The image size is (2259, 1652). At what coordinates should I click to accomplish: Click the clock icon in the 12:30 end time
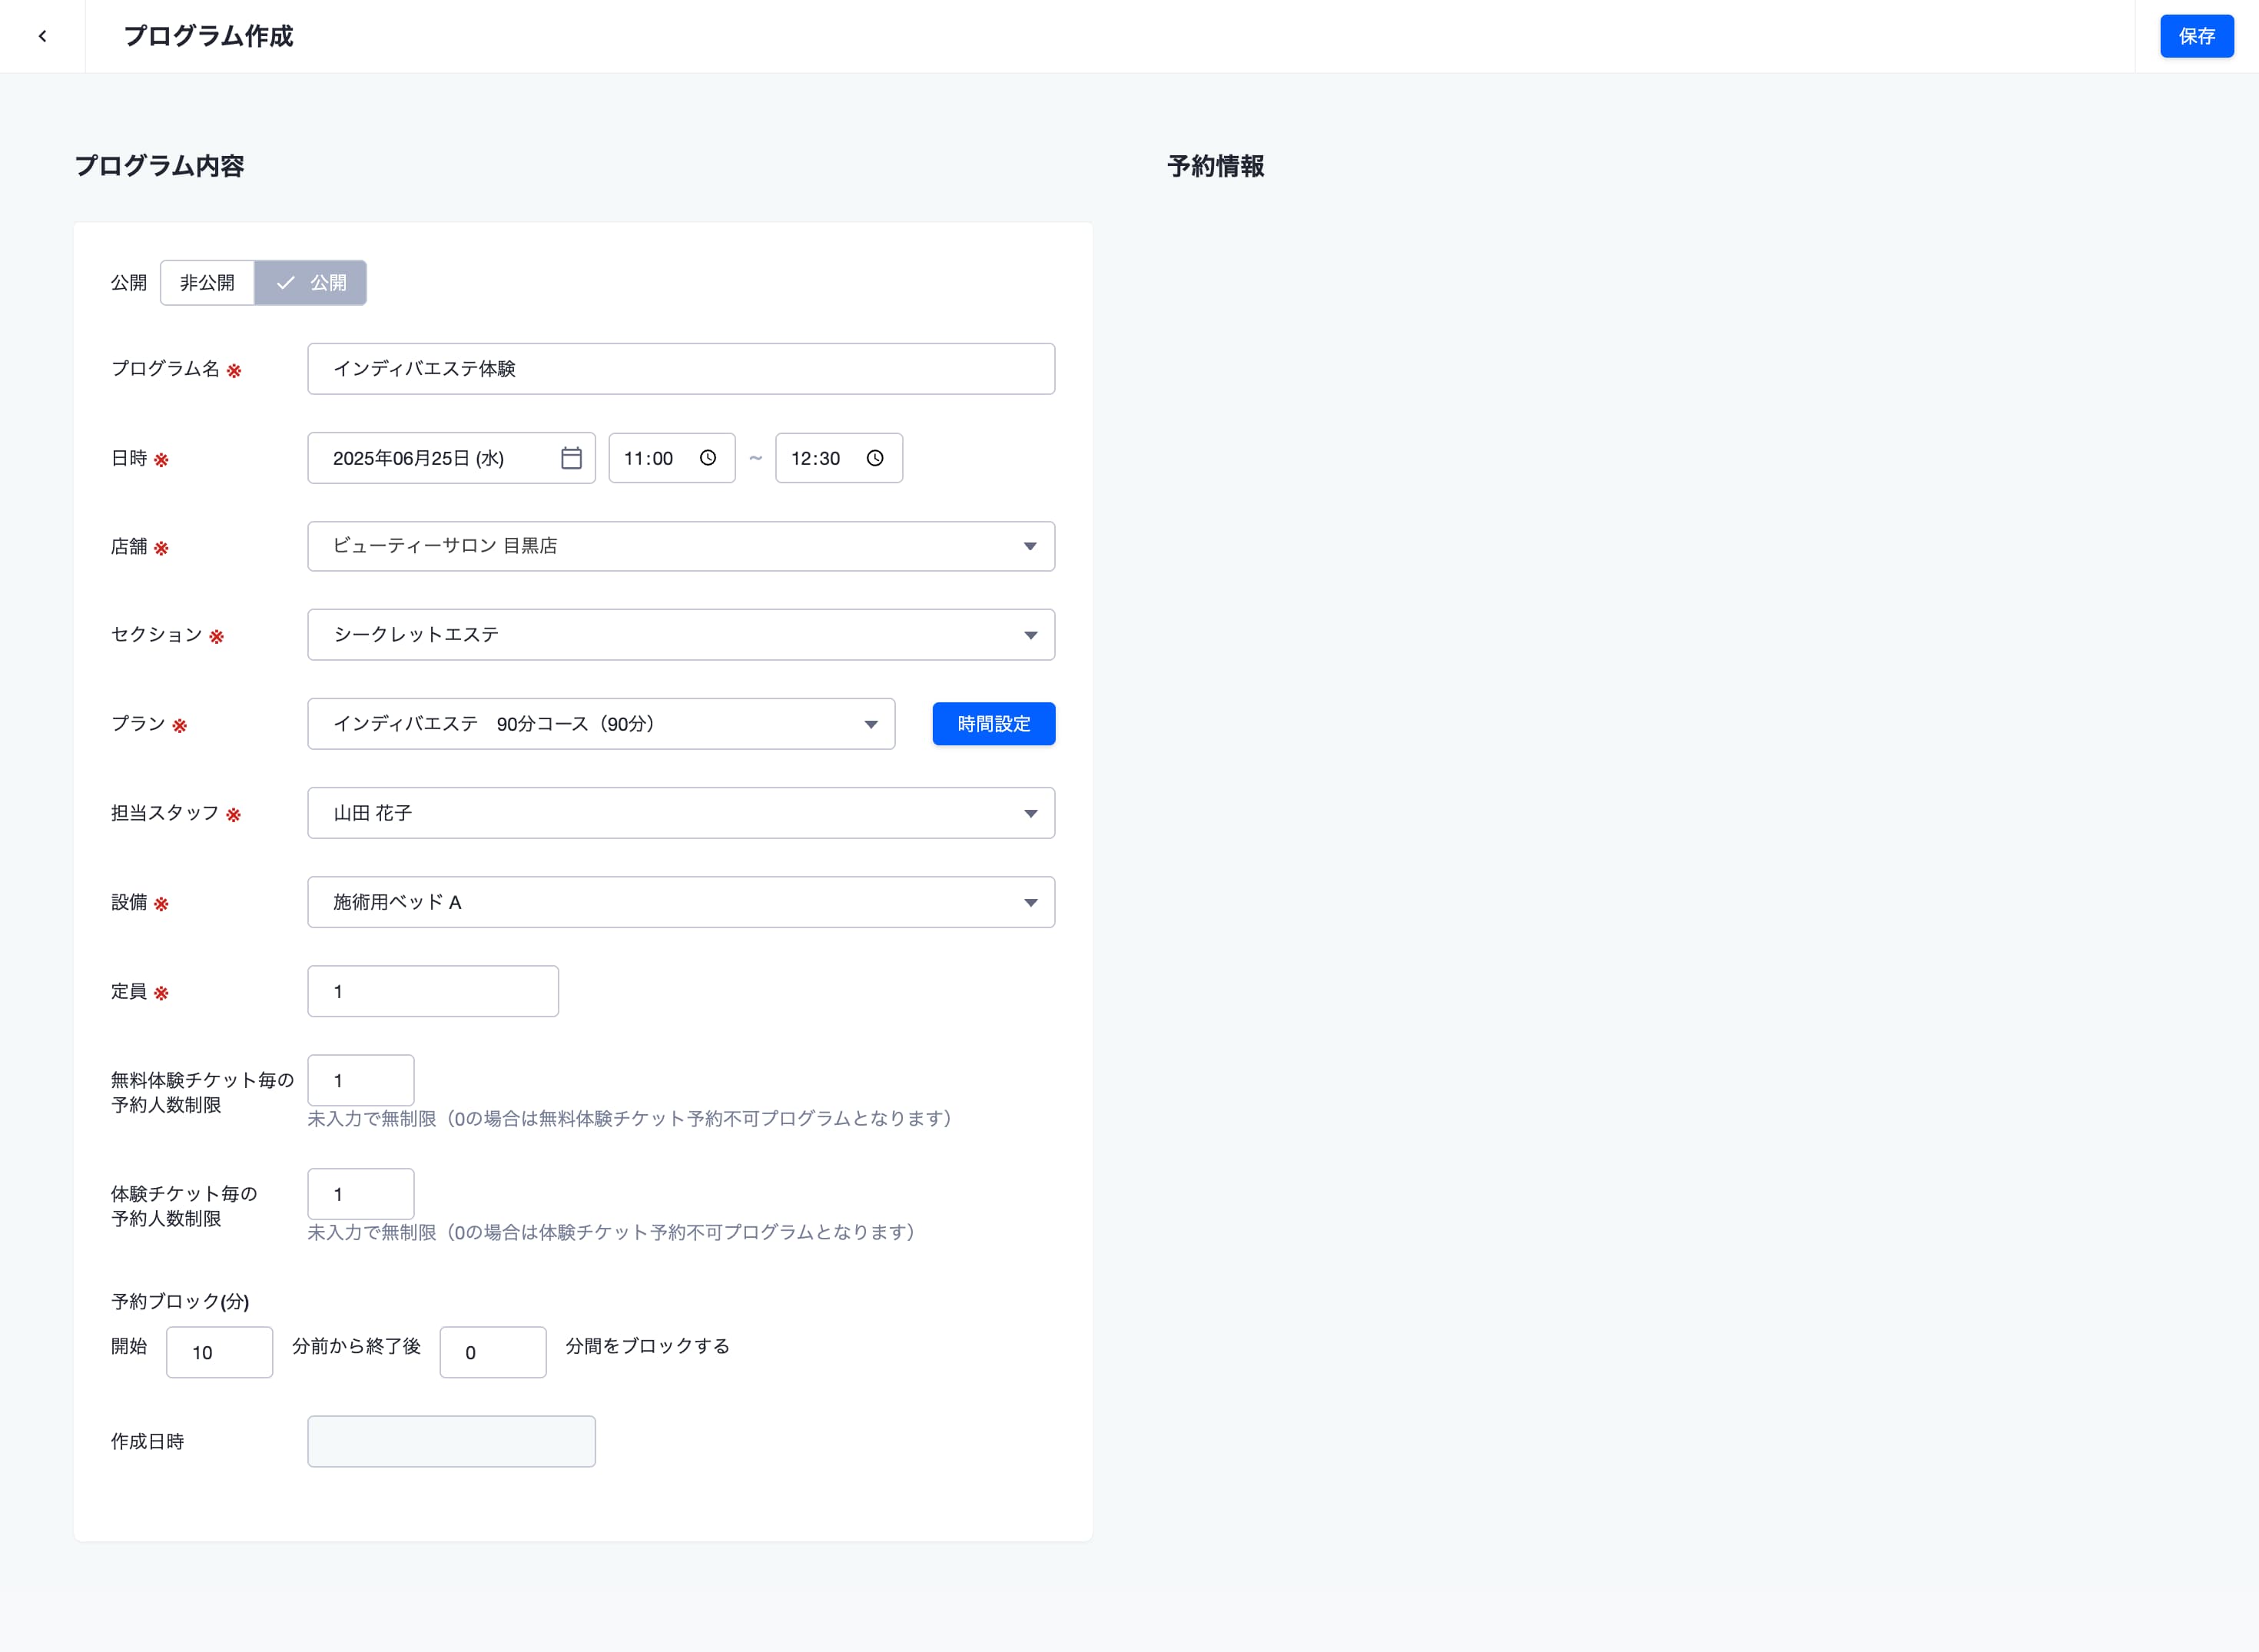pos(875,458)
